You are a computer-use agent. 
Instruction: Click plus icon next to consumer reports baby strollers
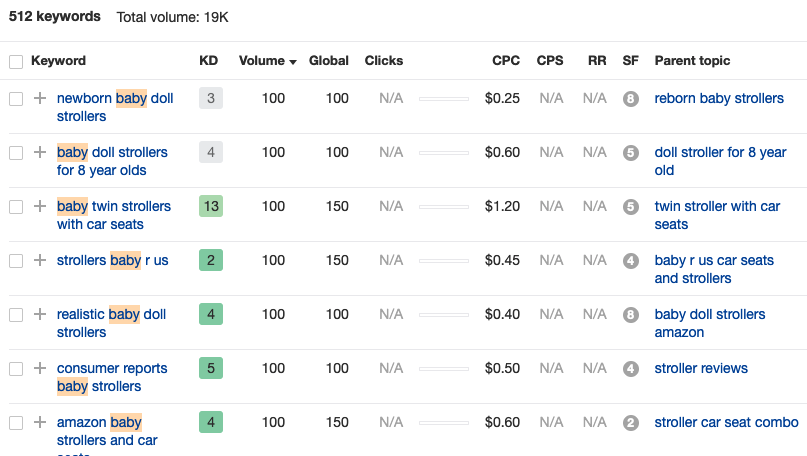pos(40,369)
